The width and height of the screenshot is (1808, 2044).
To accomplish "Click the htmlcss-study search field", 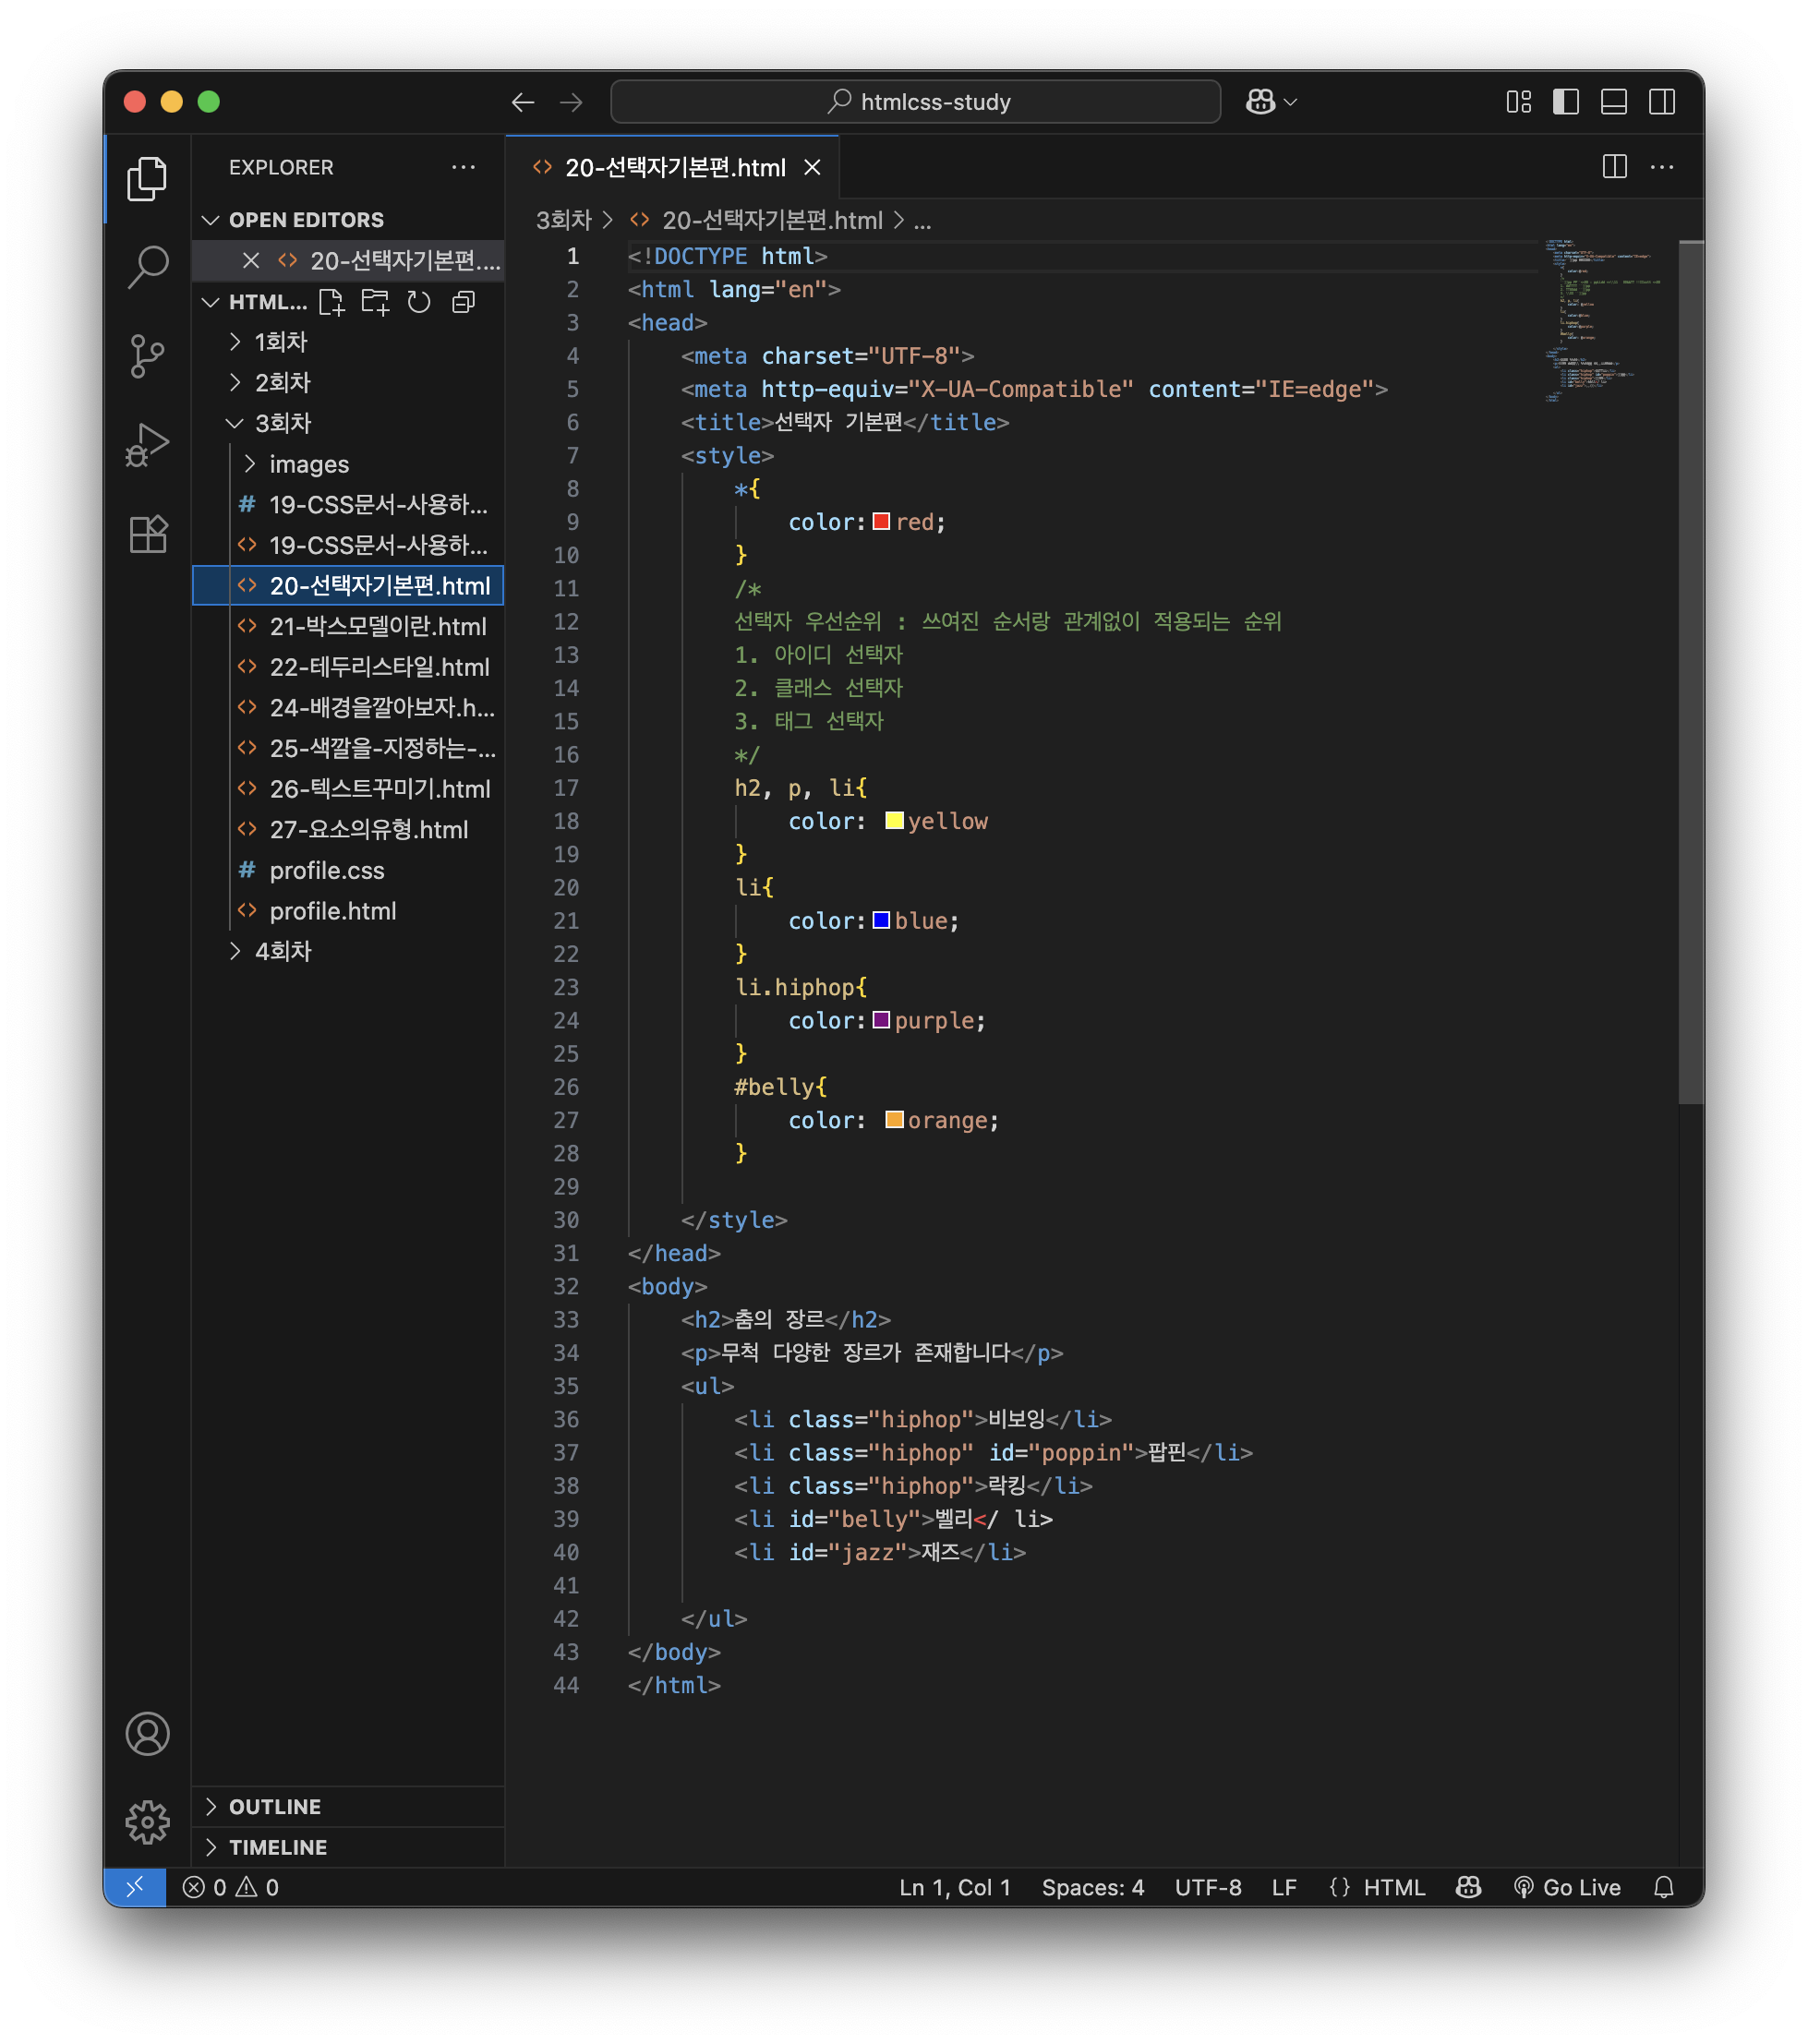I will click(915, 102).
